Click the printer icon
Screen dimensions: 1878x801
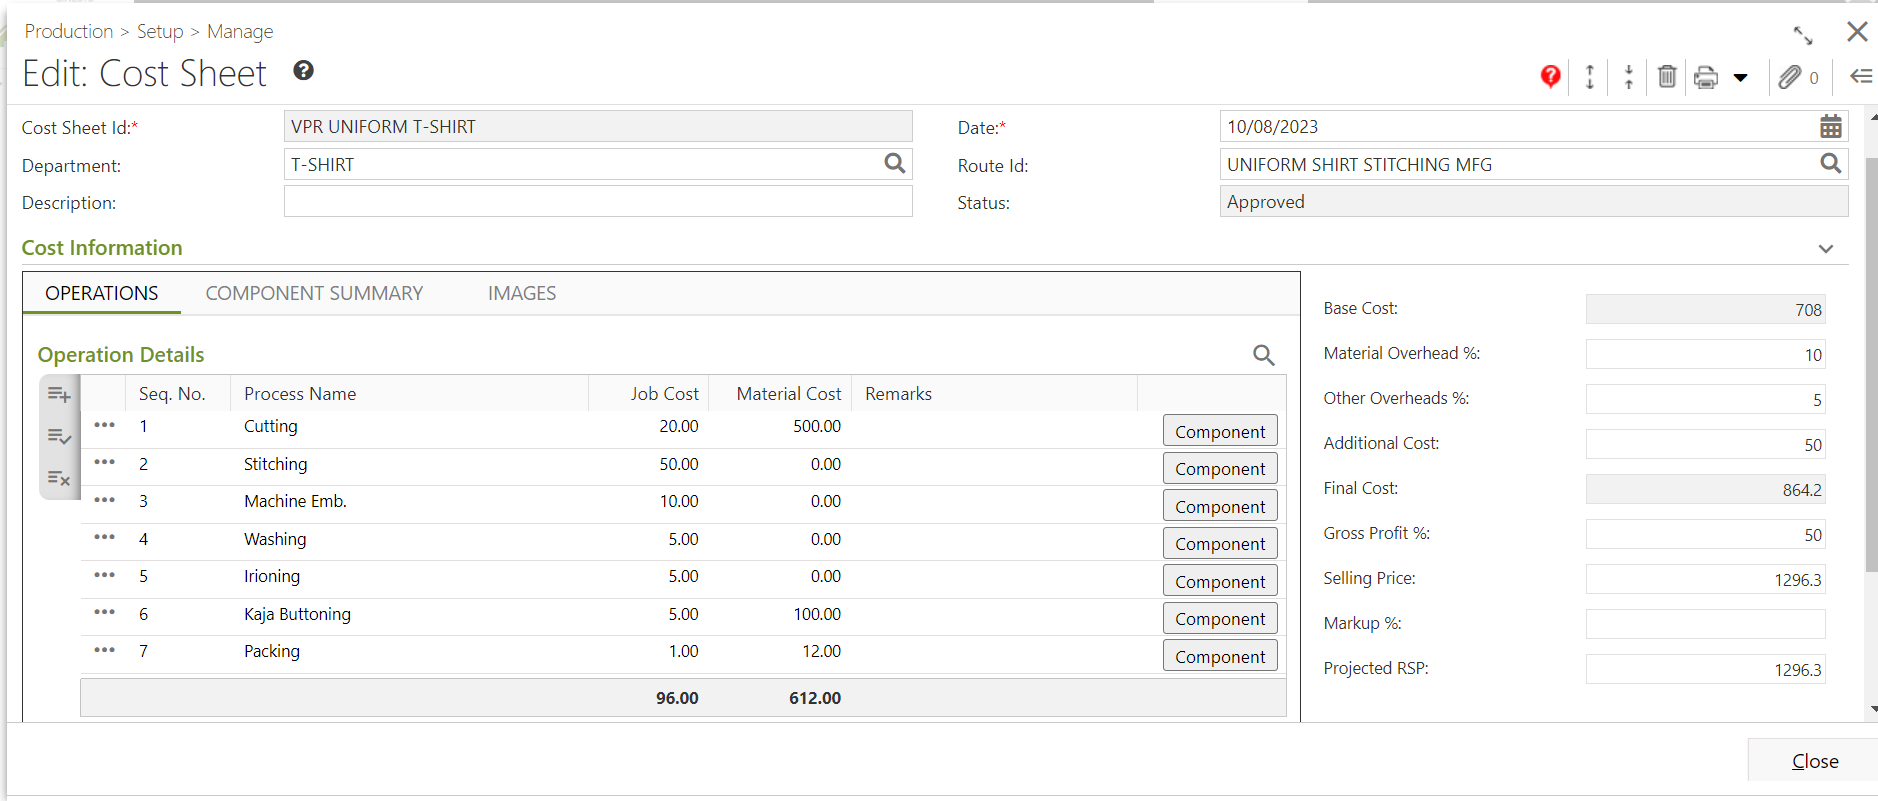tap(1706, 77)
